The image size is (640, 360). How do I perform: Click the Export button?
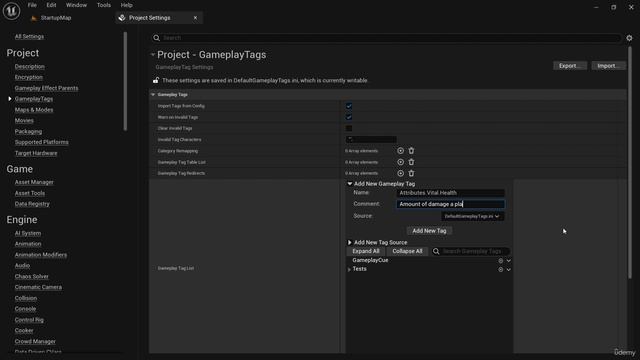[570, 66]
